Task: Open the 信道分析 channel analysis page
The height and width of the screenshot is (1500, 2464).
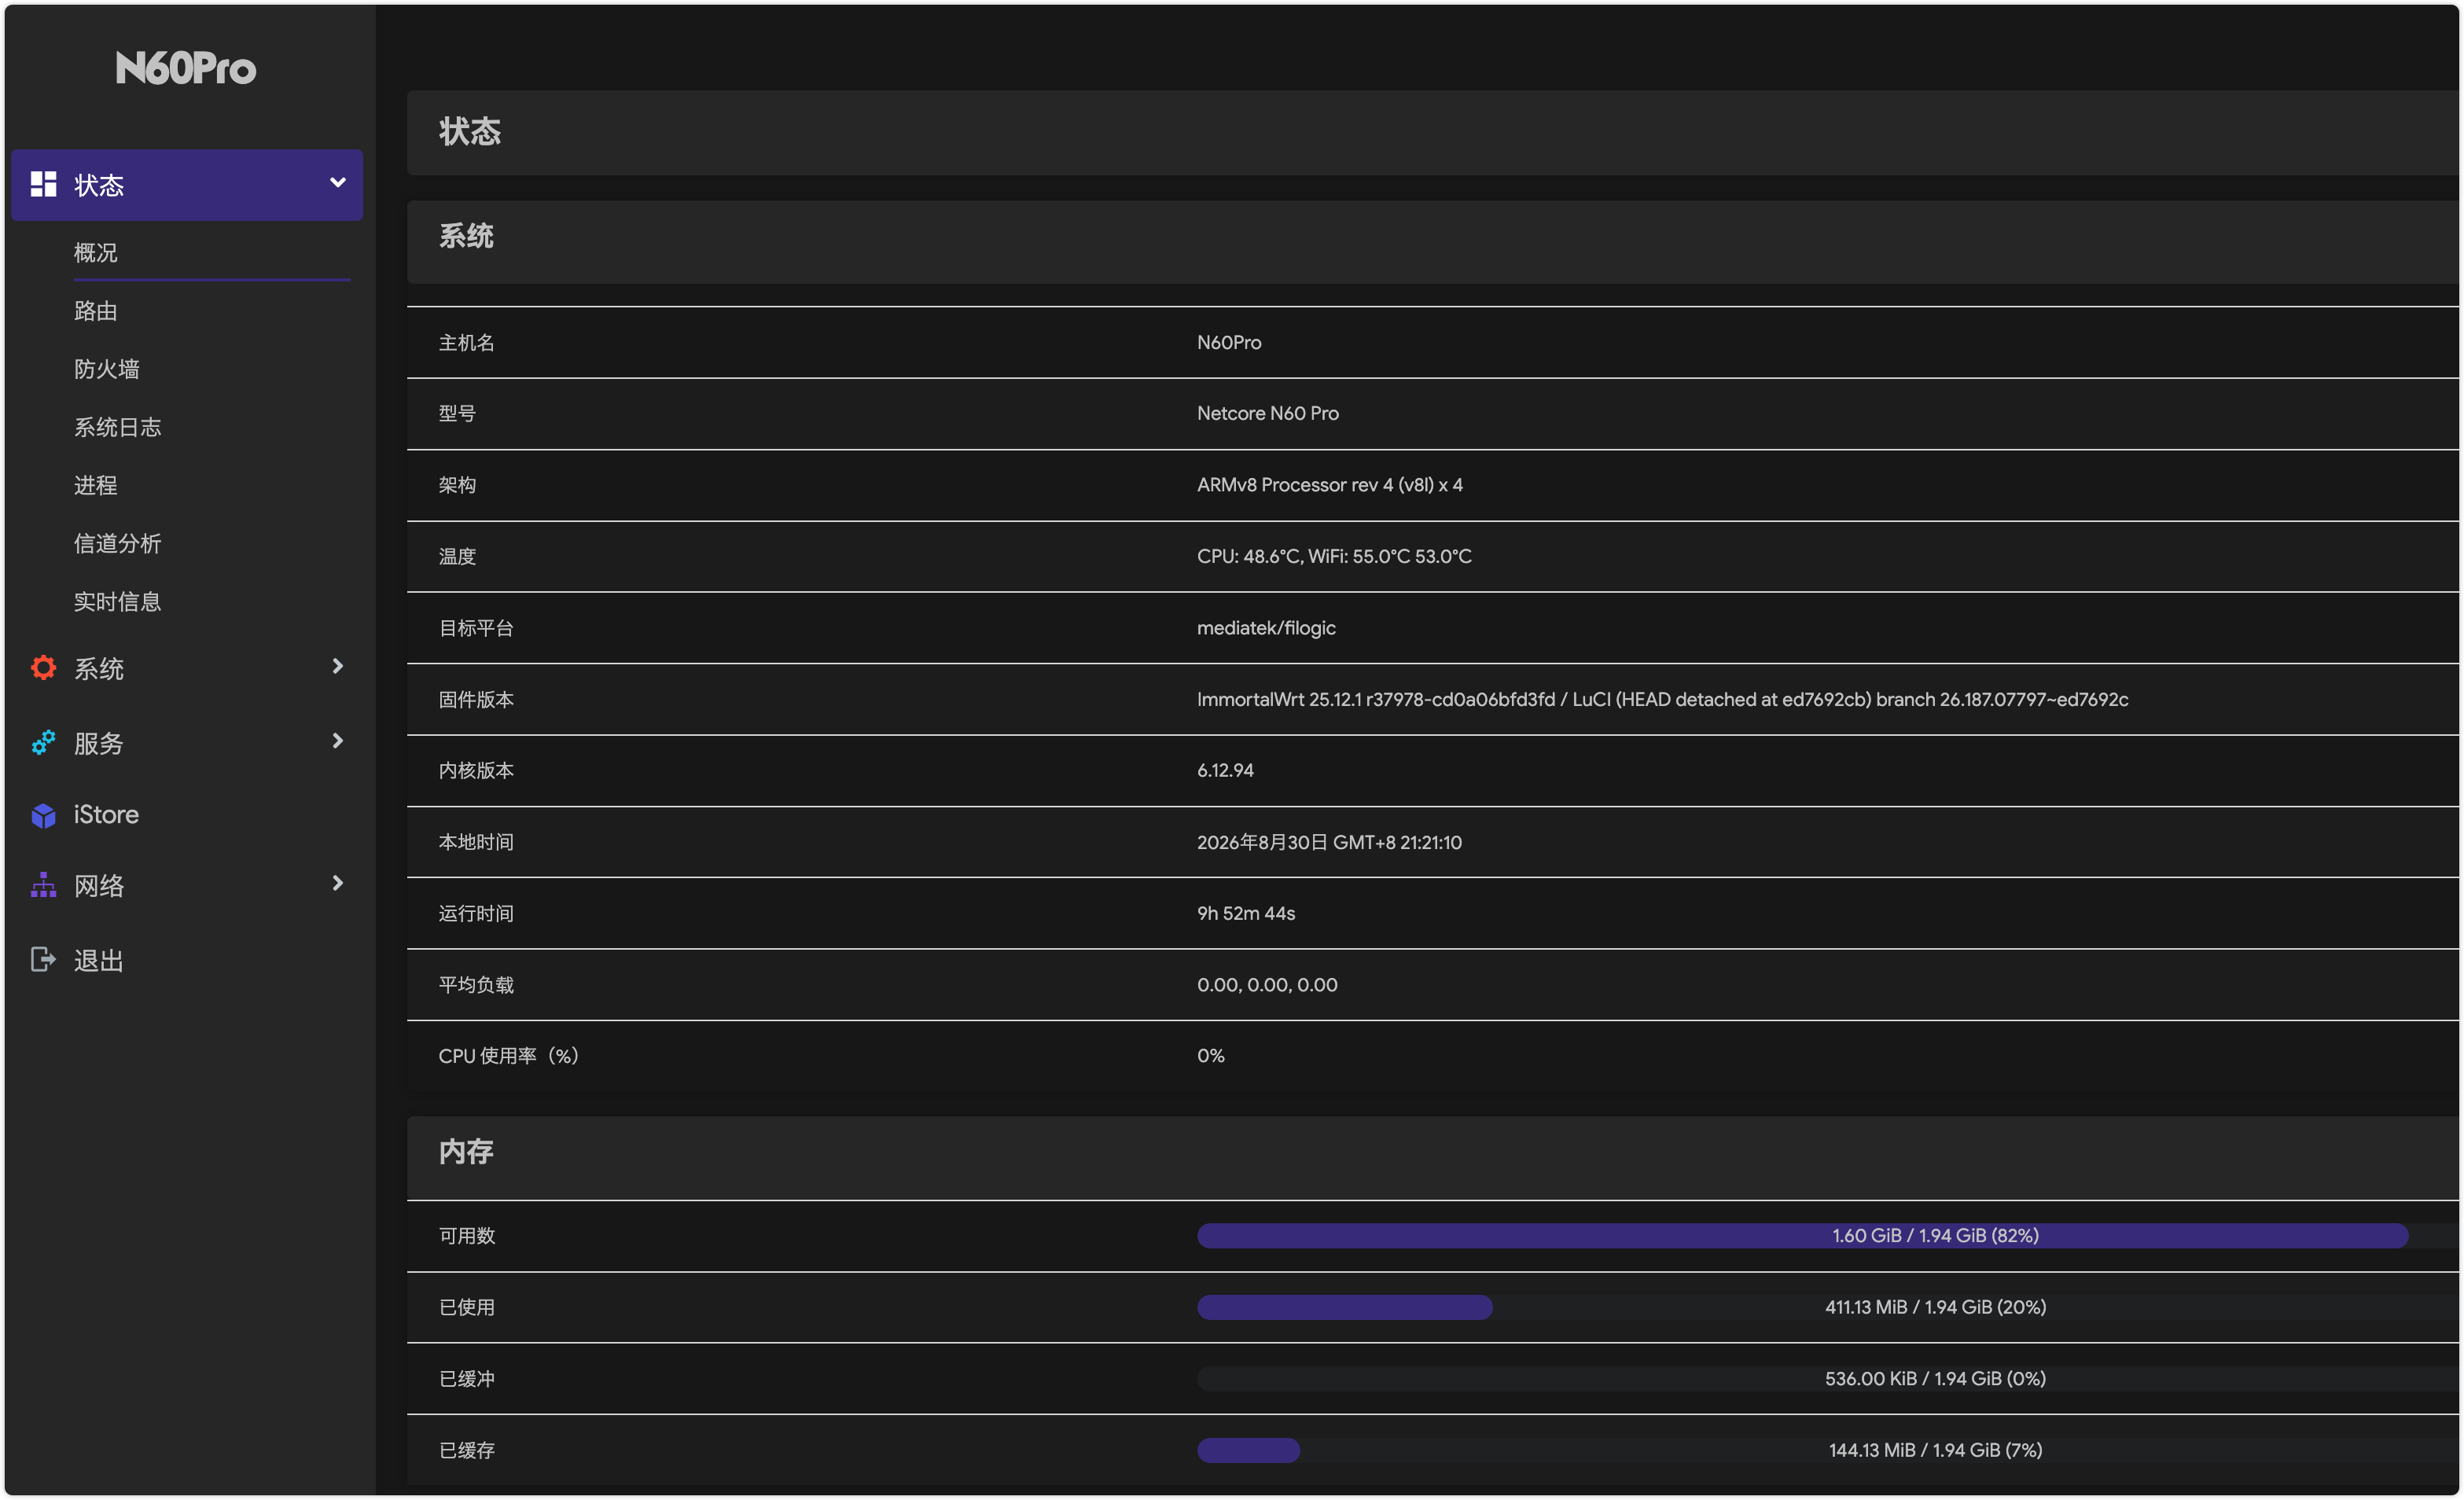Action: click(x=118, y=543)
